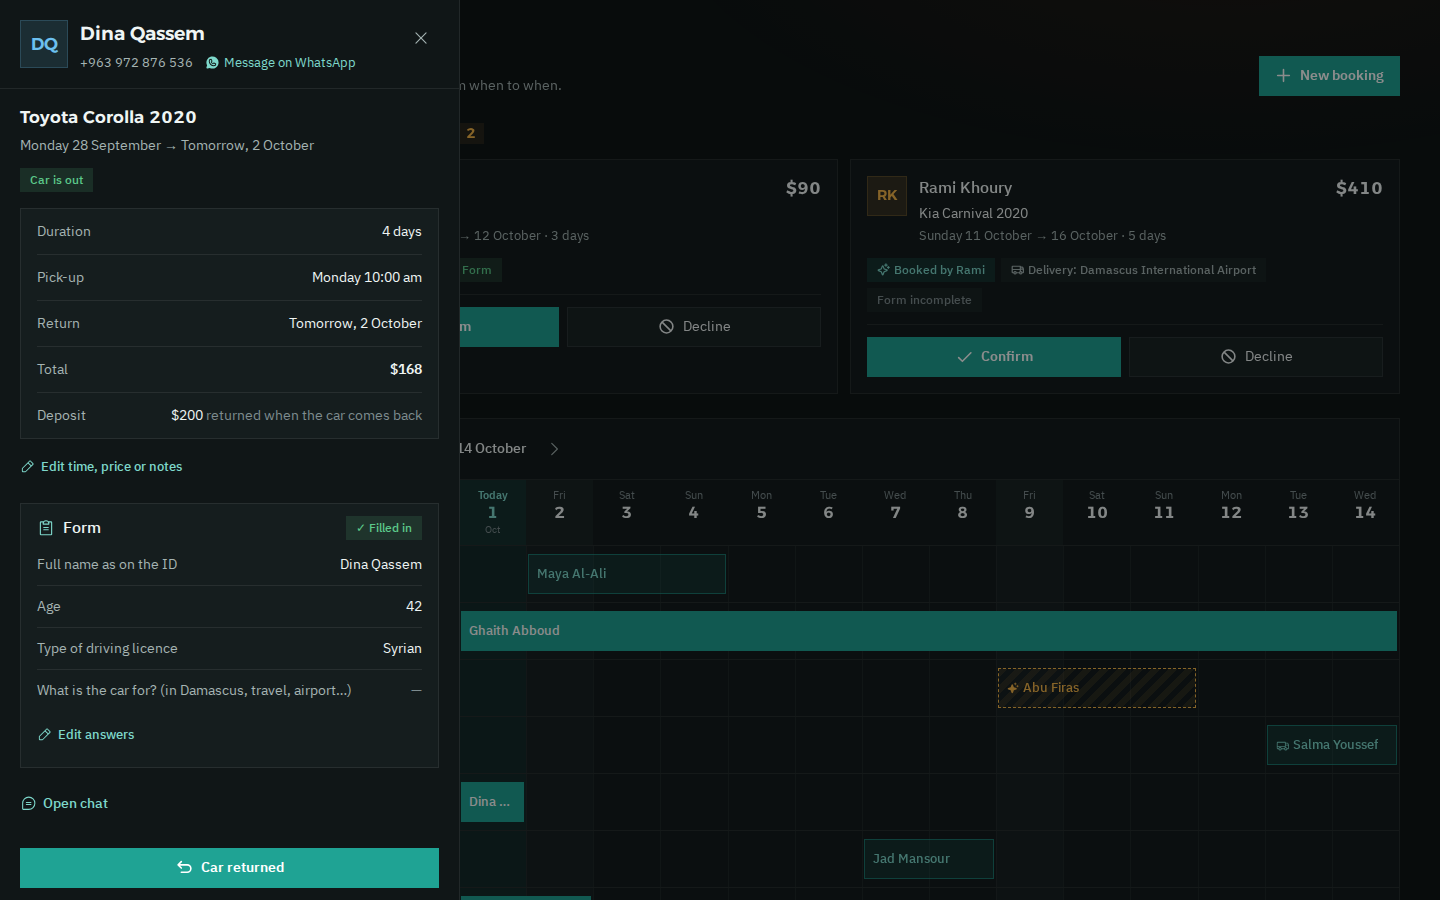1440x900 pixels.
Task: Click Edit time, price or notes
Action: (102, 467)
